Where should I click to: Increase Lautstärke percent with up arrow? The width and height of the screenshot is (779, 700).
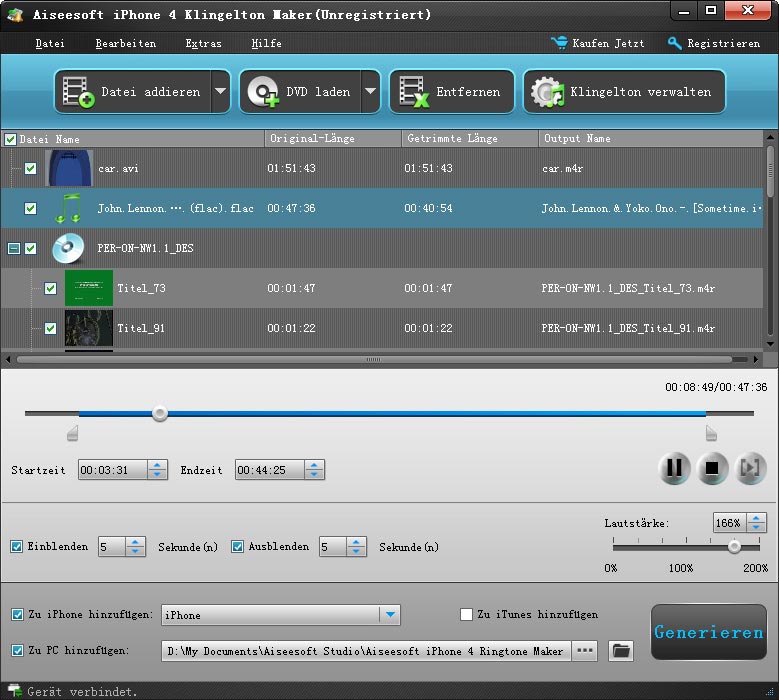pyautogui.click(x=756, y=518)
